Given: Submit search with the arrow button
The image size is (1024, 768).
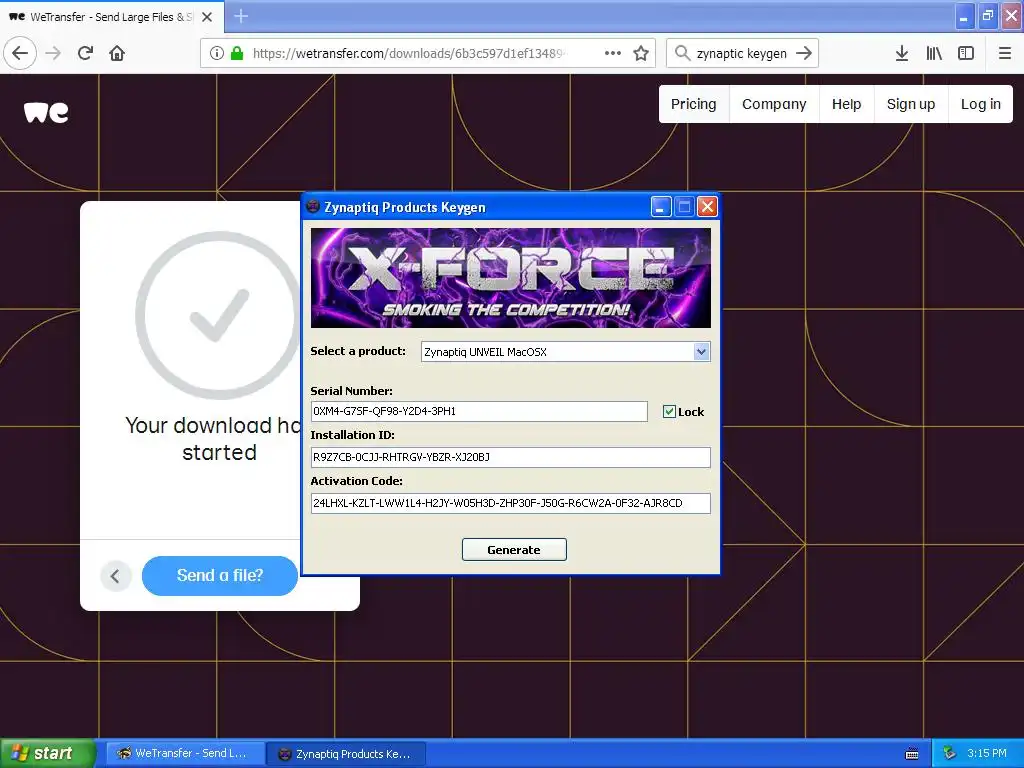Looking at the screenshot, I should click(x=804, y=53).
